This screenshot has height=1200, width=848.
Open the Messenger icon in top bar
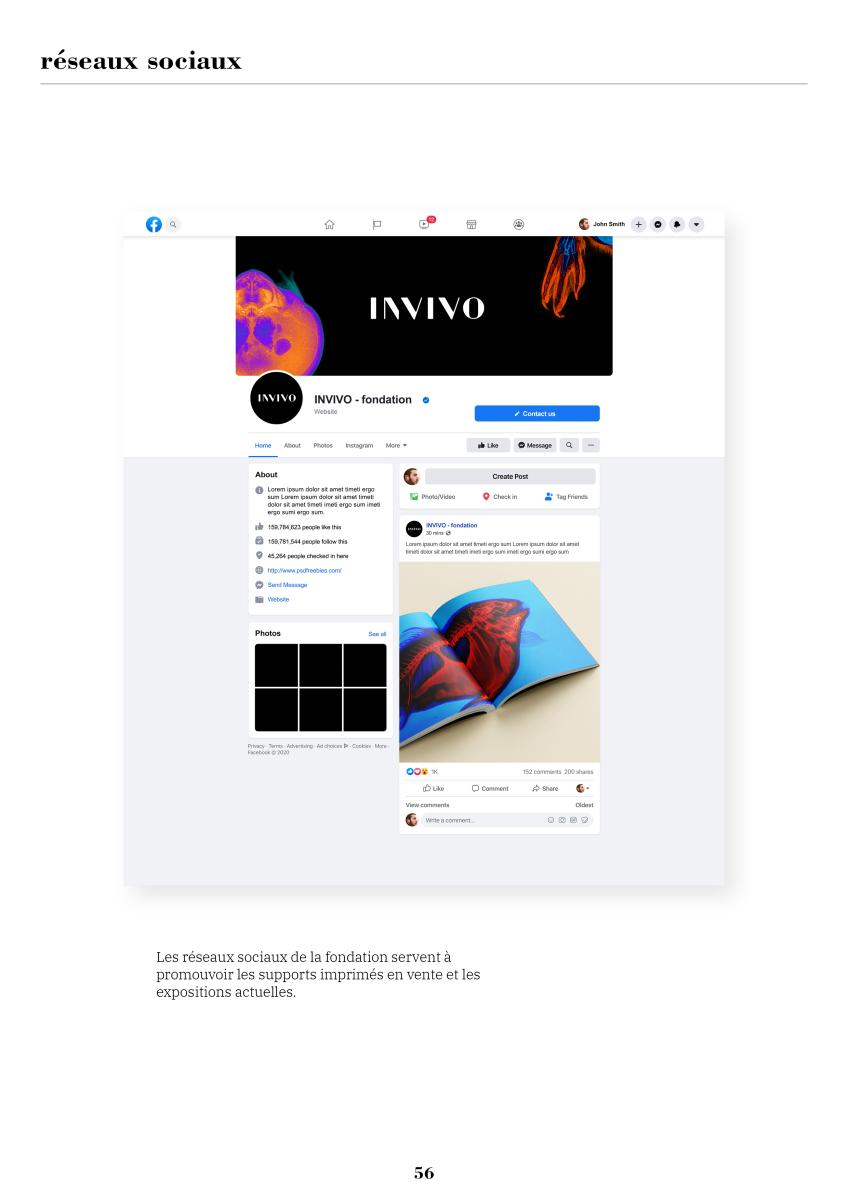tap(658, 224)
